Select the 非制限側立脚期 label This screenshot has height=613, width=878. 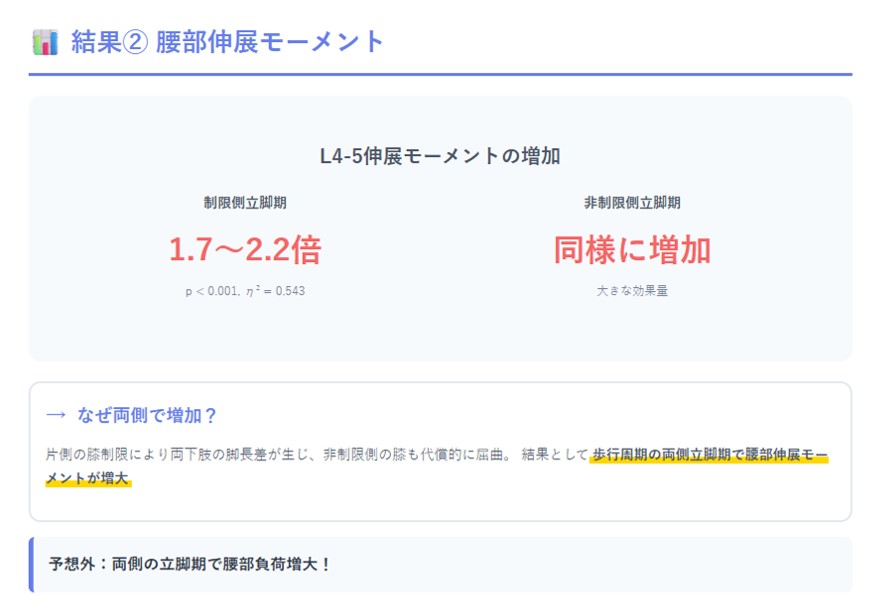[632, 202]
